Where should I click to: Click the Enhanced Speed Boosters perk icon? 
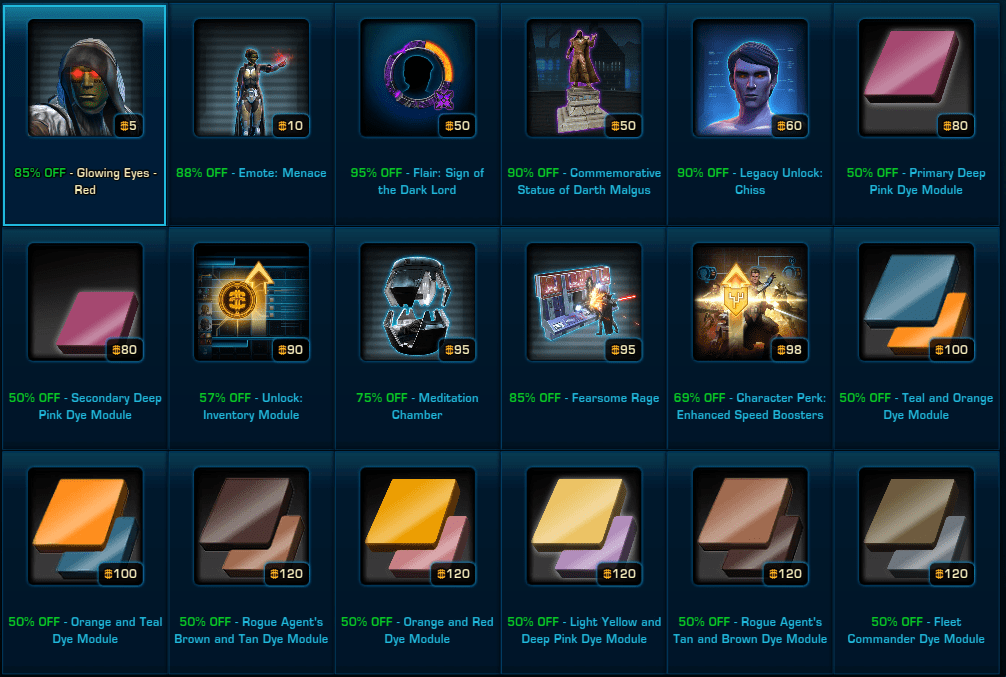(749, 302)
